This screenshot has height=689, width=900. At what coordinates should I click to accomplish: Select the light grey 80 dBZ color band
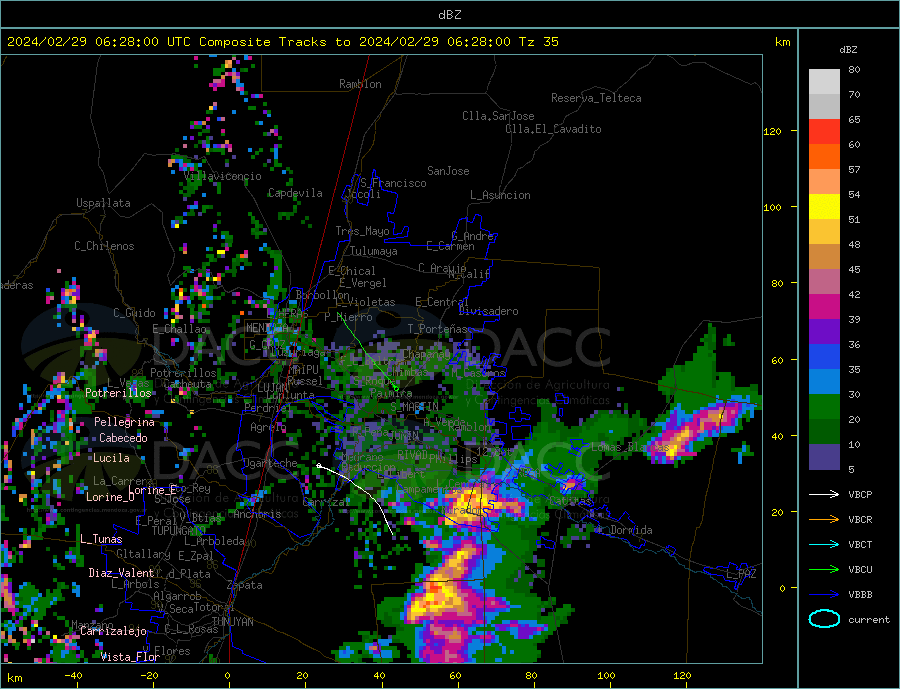tap(824, 82)
